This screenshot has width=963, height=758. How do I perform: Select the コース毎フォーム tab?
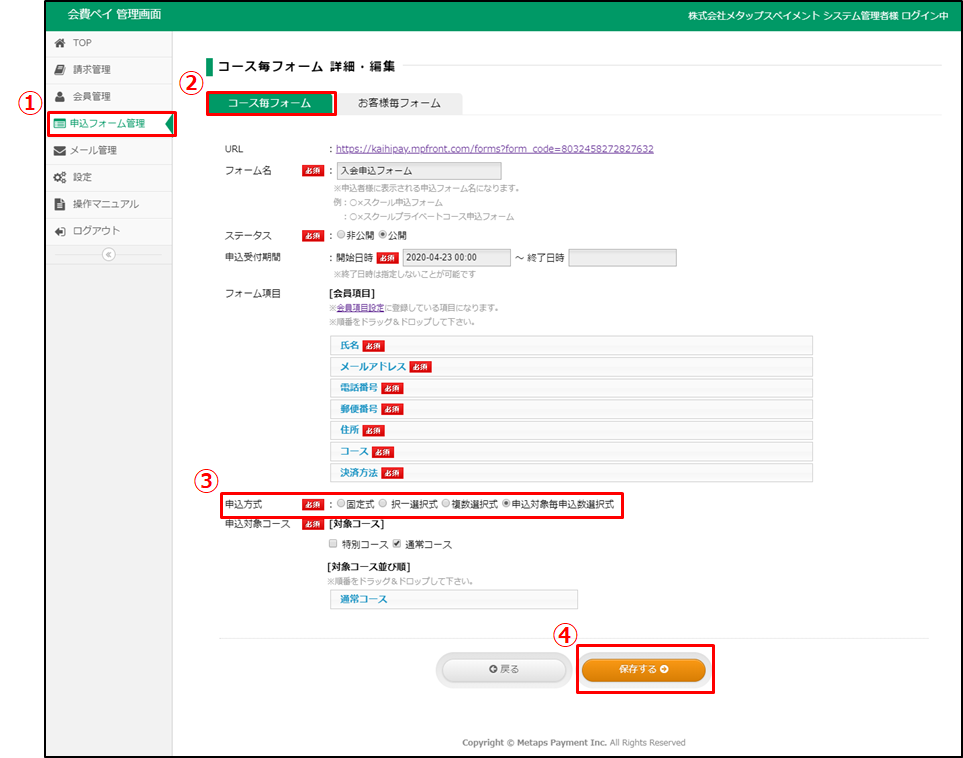coord(269,103)
